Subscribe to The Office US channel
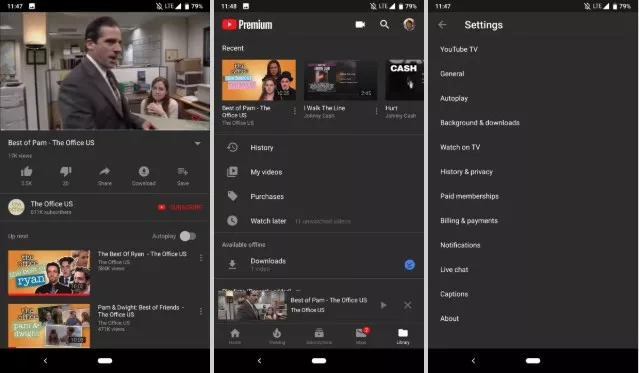 pos(180,207)
